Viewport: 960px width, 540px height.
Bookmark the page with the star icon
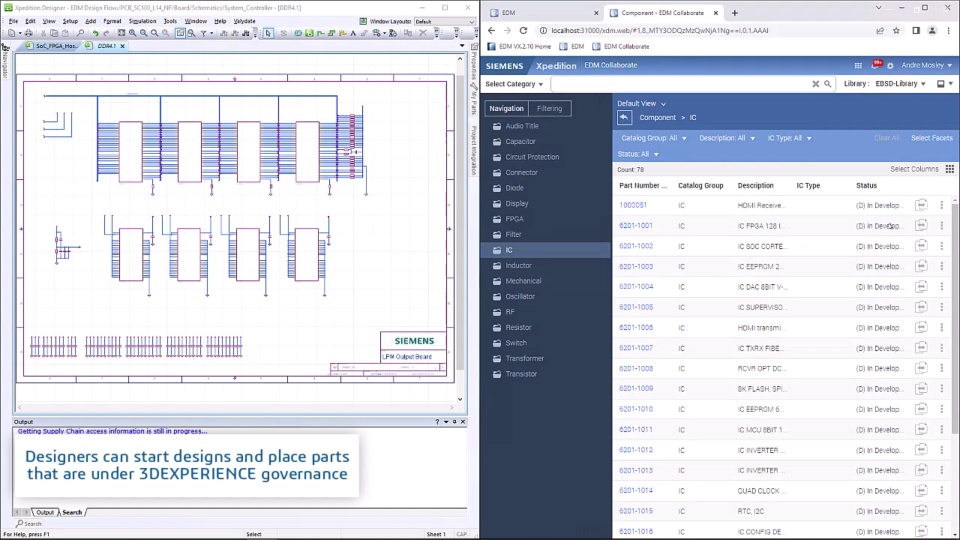(x=896, y=30)
